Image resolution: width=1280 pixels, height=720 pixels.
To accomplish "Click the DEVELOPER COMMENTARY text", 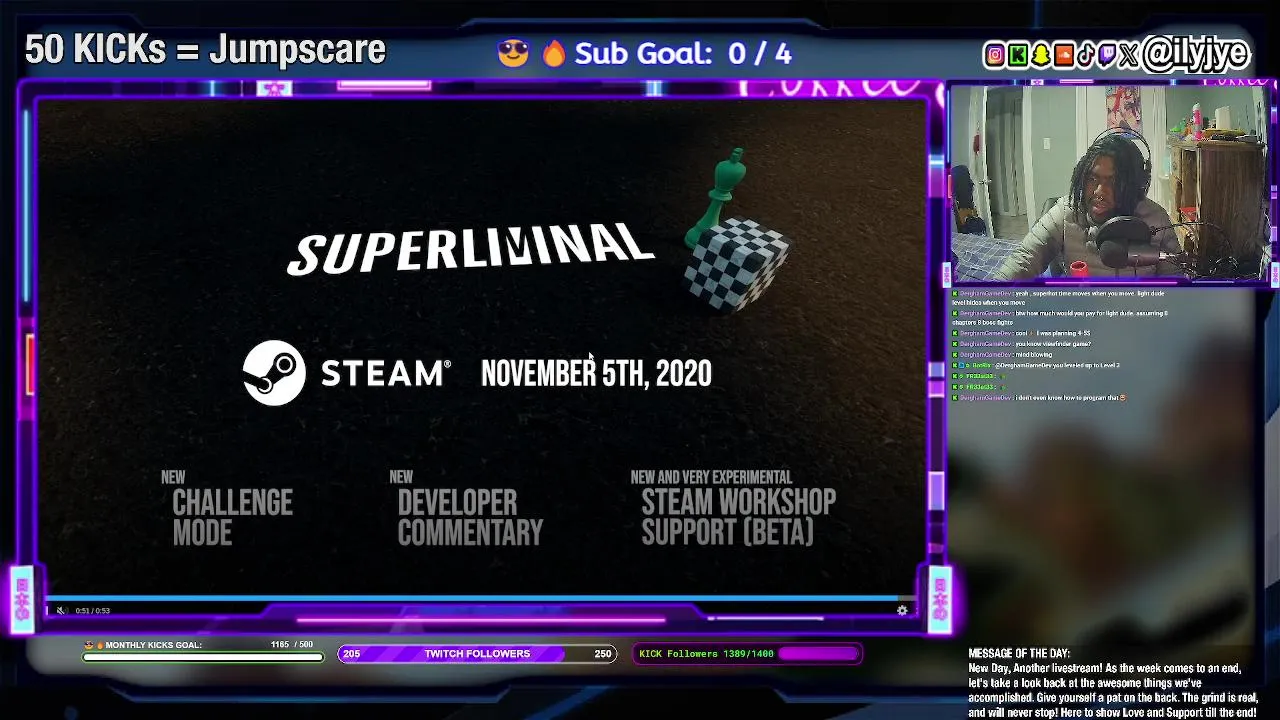I will pos(470,517).
